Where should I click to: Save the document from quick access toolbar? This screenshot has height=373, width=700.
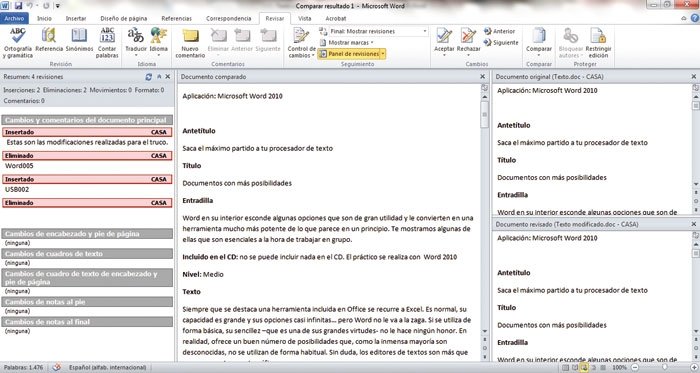[x=18, y=6]
